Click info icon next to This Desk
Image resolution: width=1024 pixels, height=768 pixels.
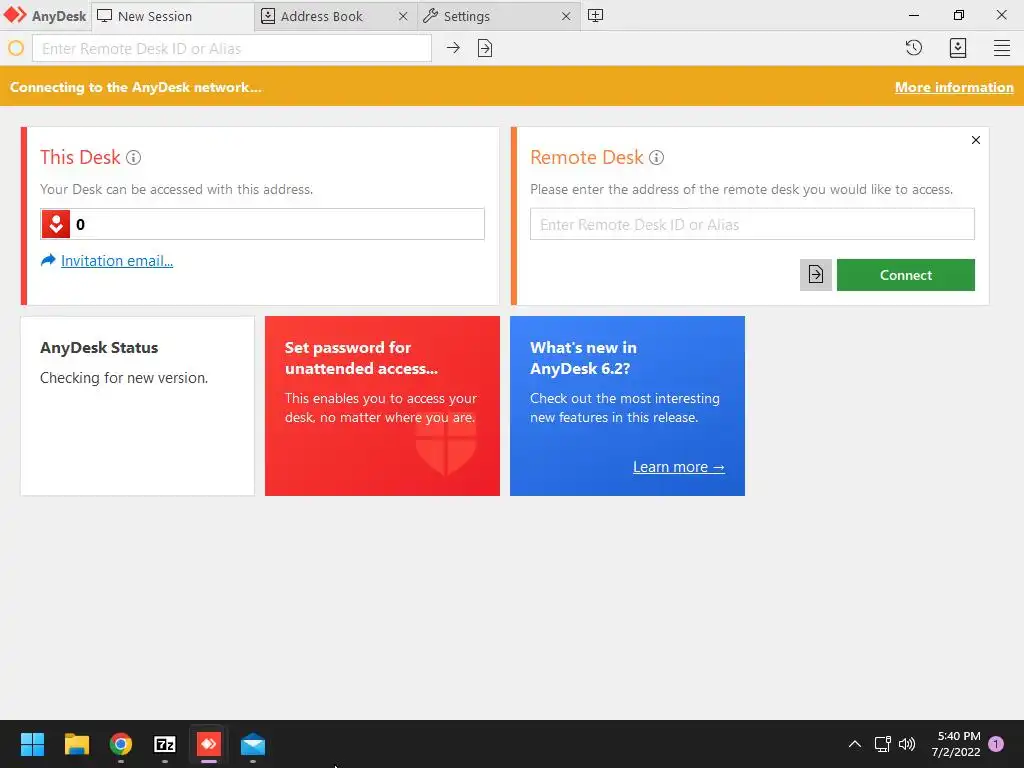133,157
